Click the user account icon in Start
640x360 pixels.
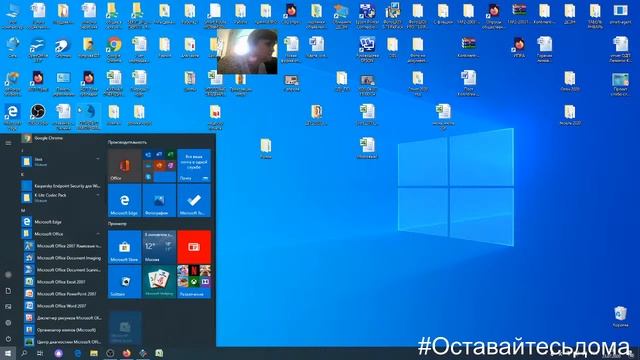[8, 275]
